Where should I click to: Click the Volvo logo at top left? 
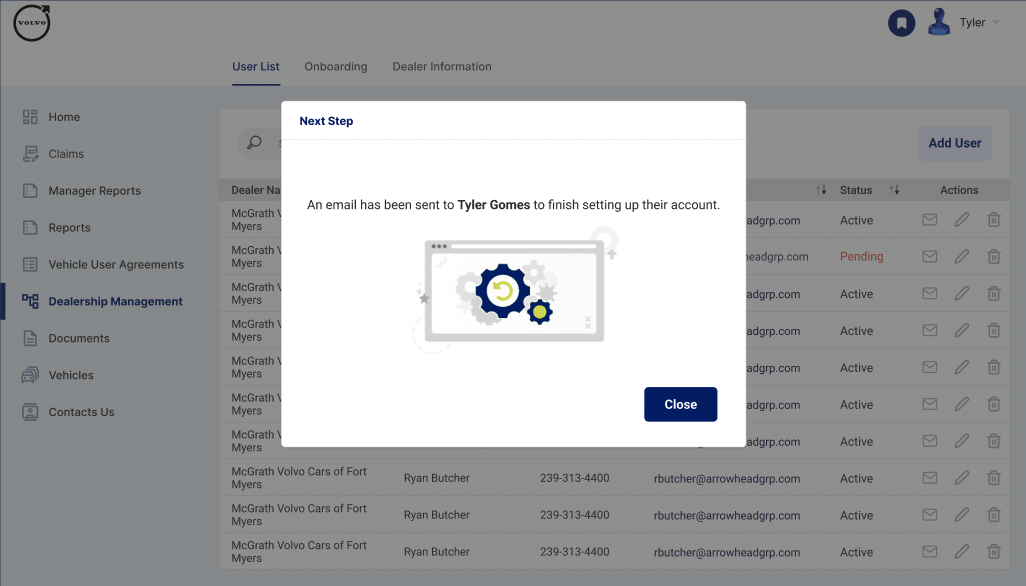(x=31, y=22)
